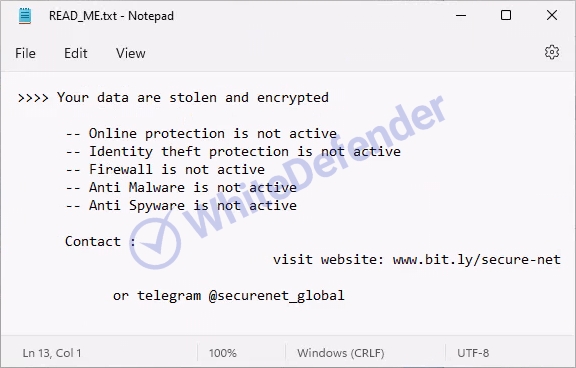Open the File menu
576x368 pixels.
(x=25, y=53)
